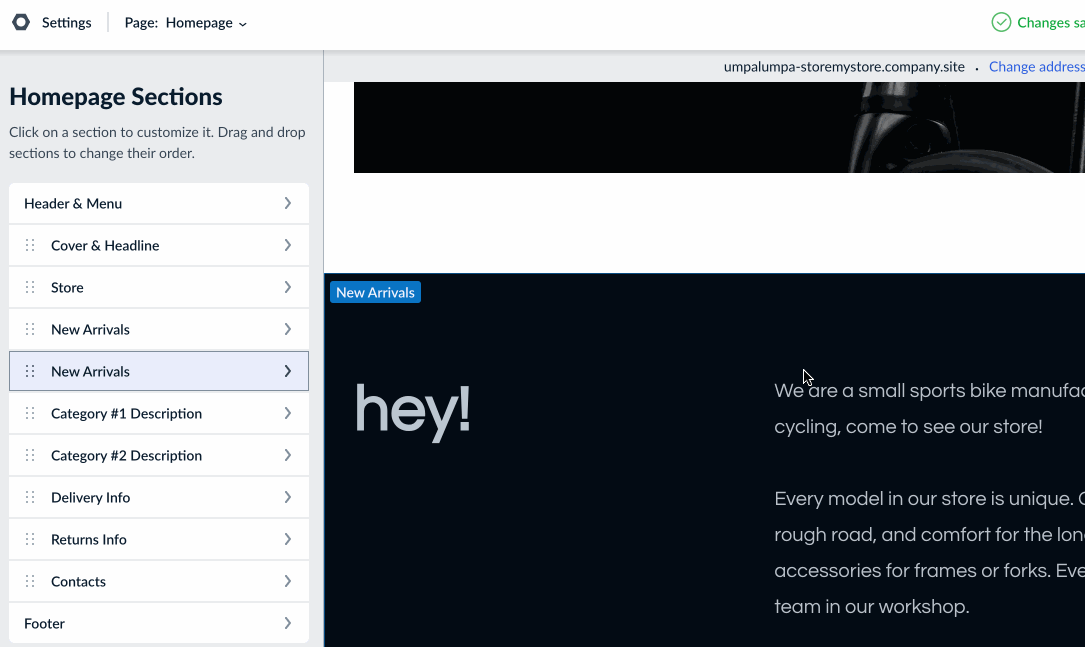Click the drag handle of the selected New Arrivals
Image resolution: width=1085 pixels, height=647 pixels.
(x=30, y=371)
